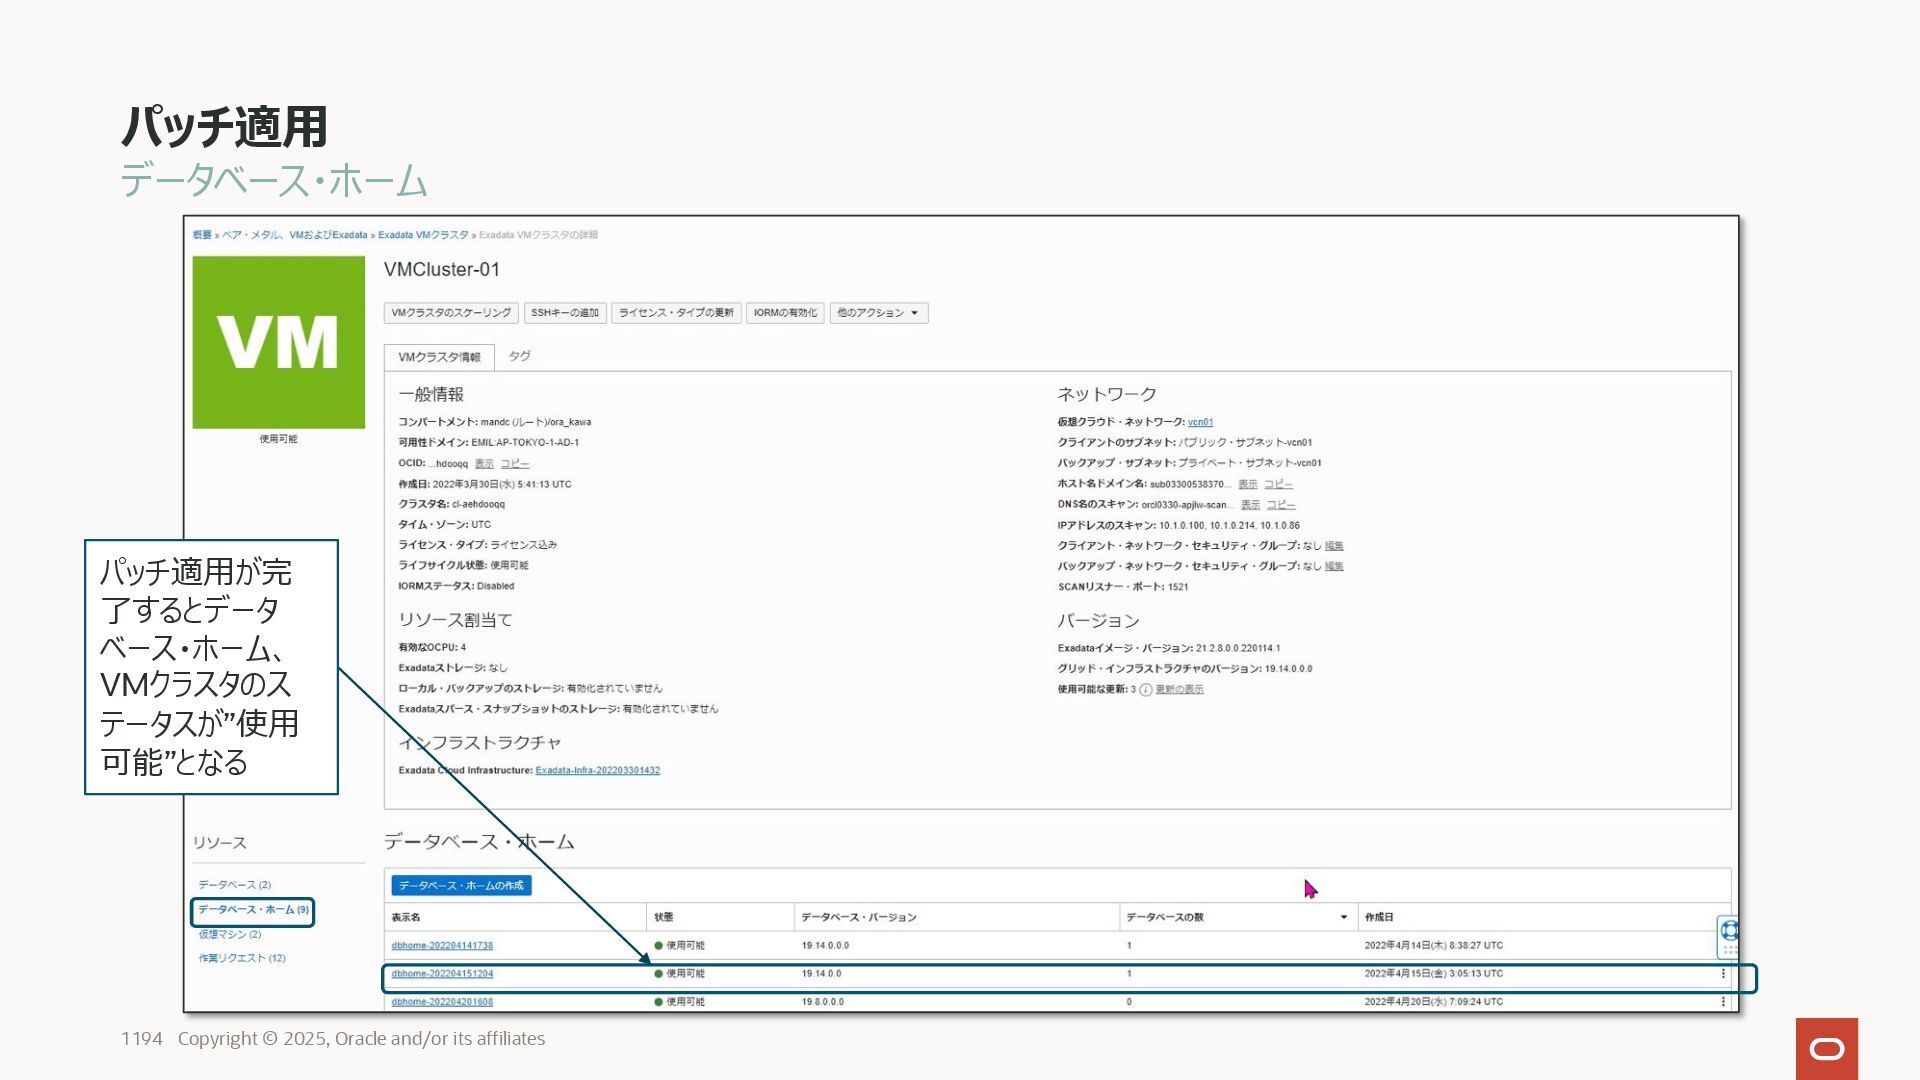Open actions menu for dbhome-202204201608 row

[x=1723, y=1001]
